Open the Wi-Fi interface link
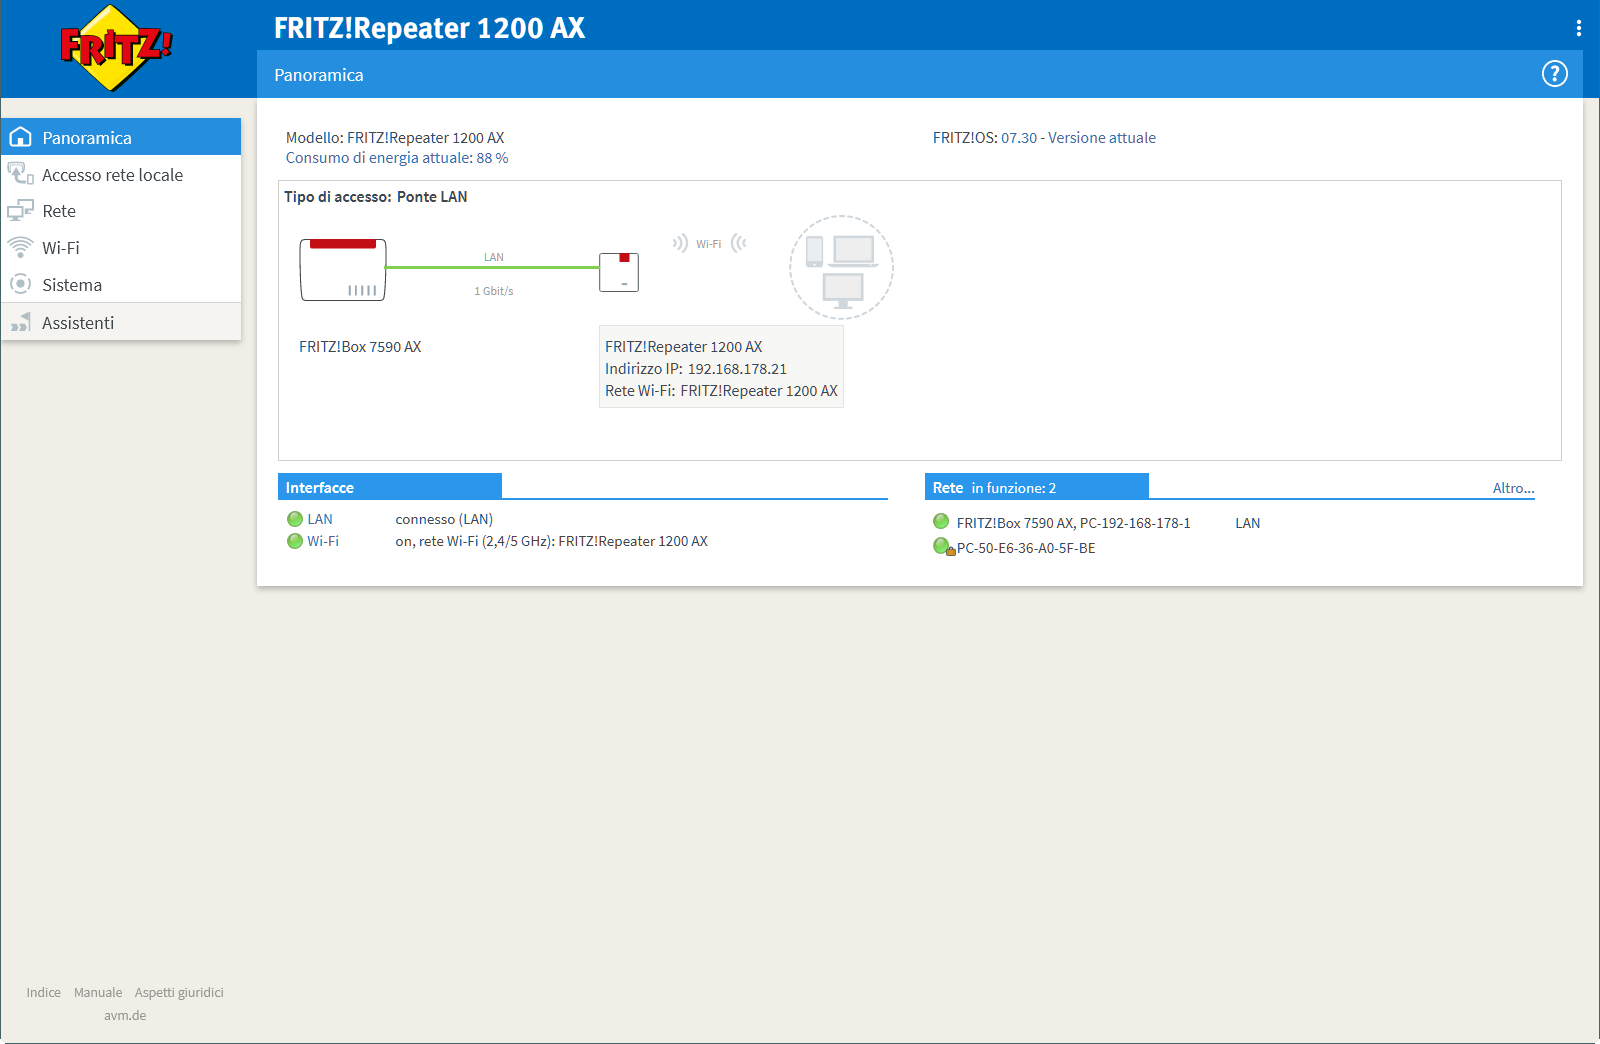The height and width of the screenshot is (1044, 1600). pos(323,541)
